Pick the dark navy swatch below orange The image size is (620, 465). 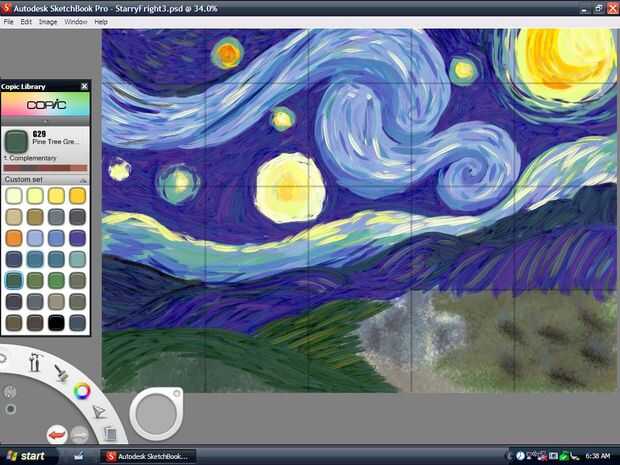click(14, 259)
